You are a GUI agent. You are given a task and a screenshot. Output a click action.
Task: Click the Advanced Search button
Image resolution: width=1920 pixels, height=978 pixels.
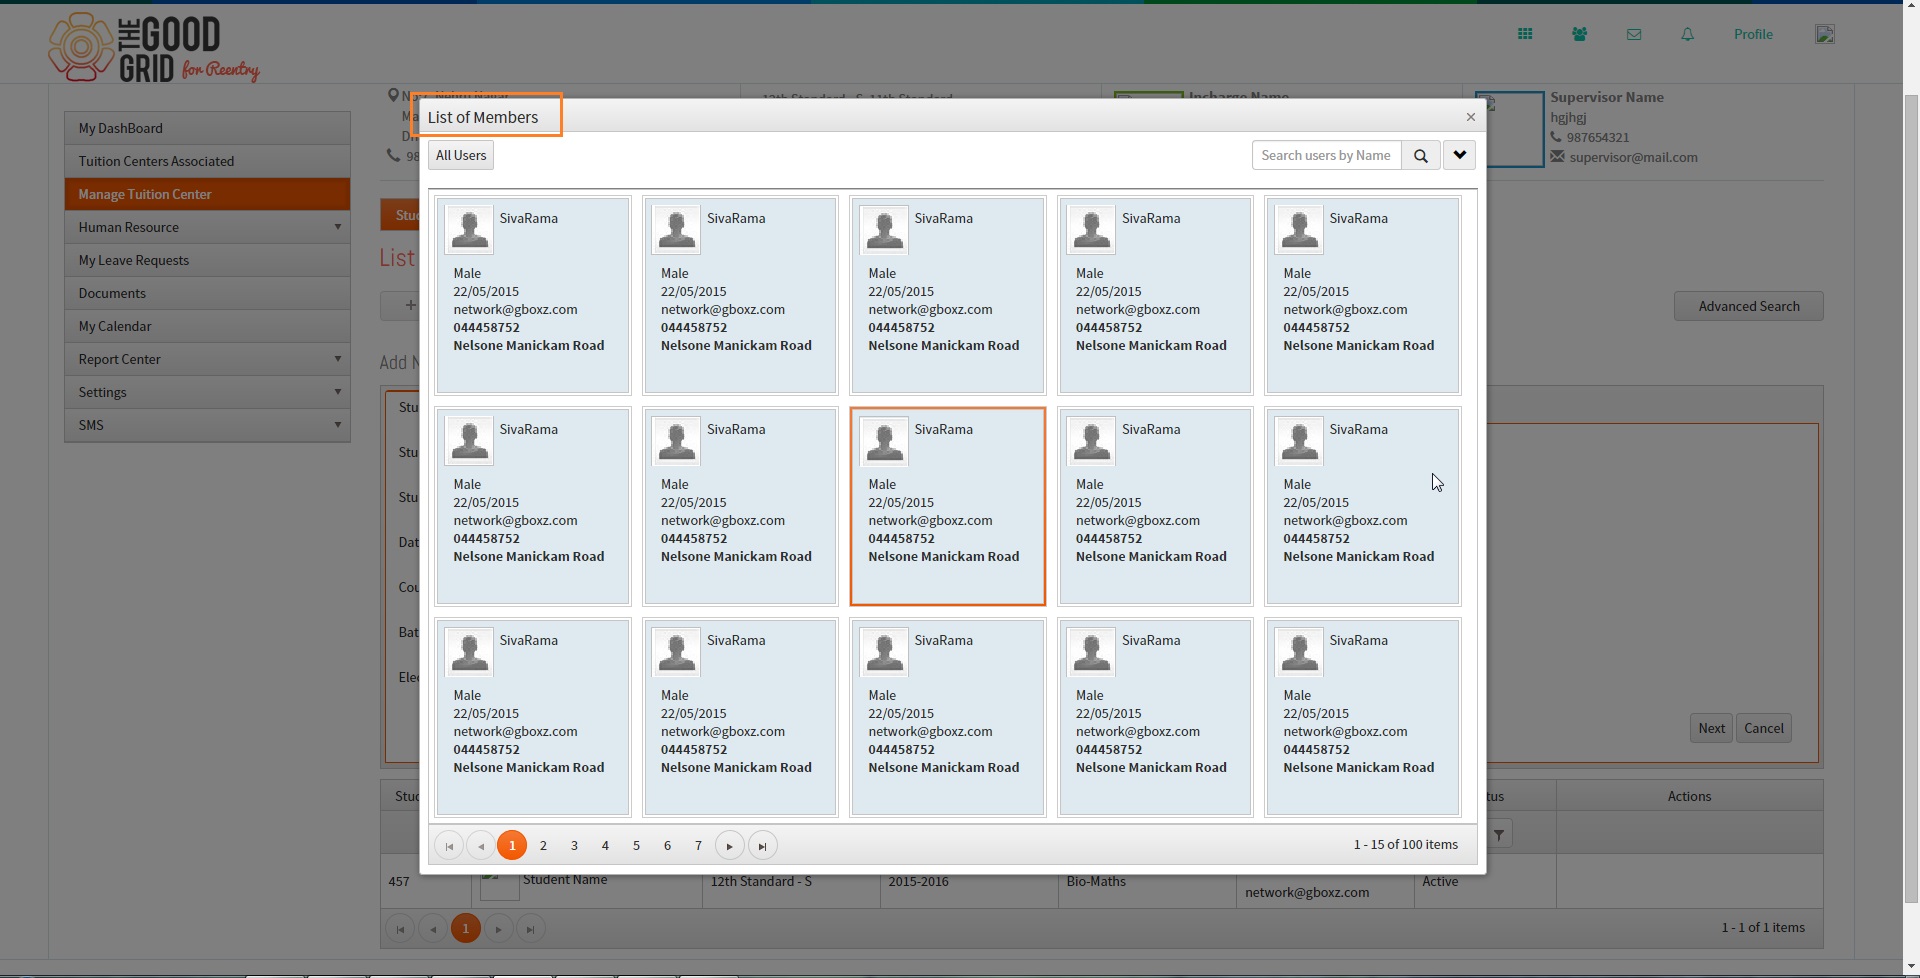pyautogui.click(x=1748, y=306)
